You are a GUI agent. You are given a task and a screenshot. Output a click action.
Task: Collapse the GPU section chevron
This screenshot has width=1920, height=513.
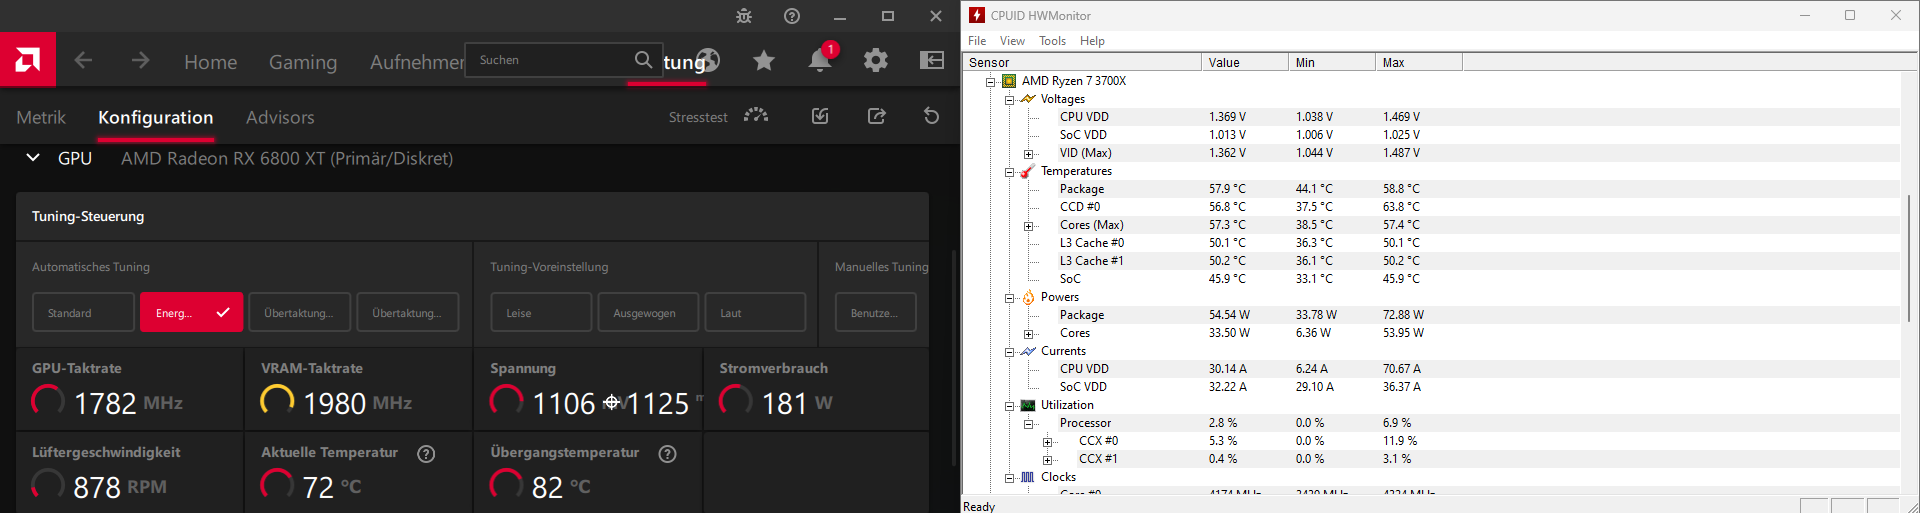[33, 158]
